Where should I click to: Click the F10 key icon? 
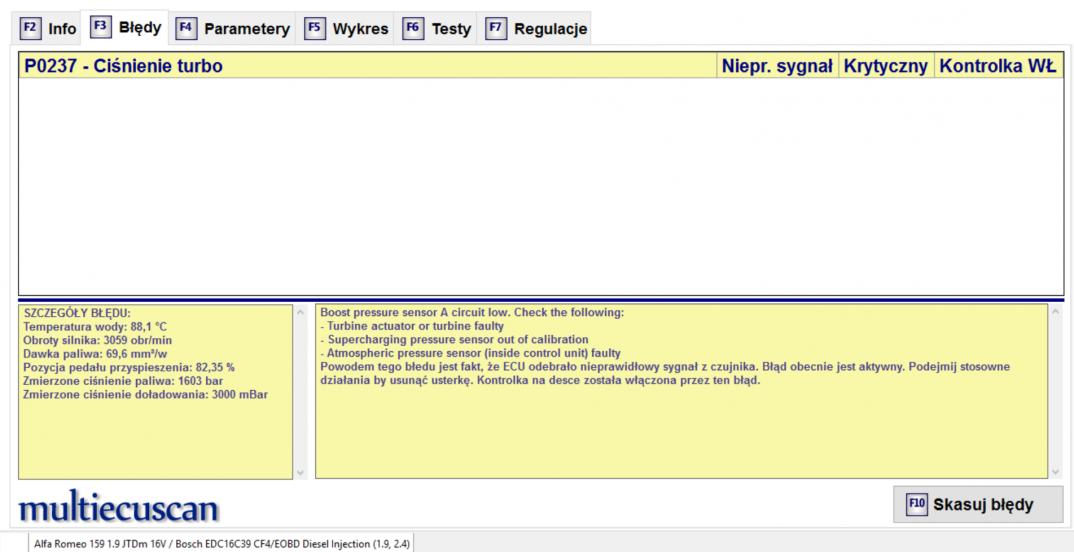tap(916, 505)
